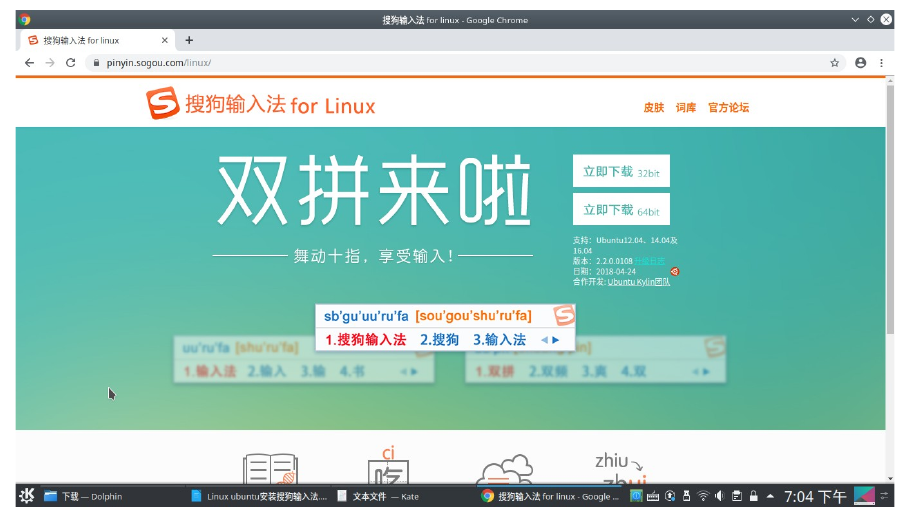907x519 pixels.
Task: Click the 7:04 下午 clock
Action: pyautogui.click(x=815, y=496)
